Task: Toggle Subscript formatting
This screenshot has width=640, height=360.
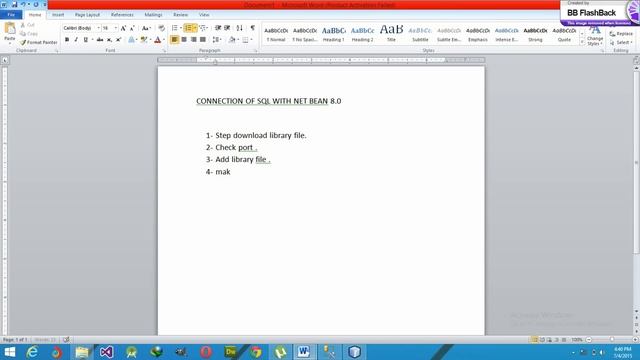Action: 109,40
